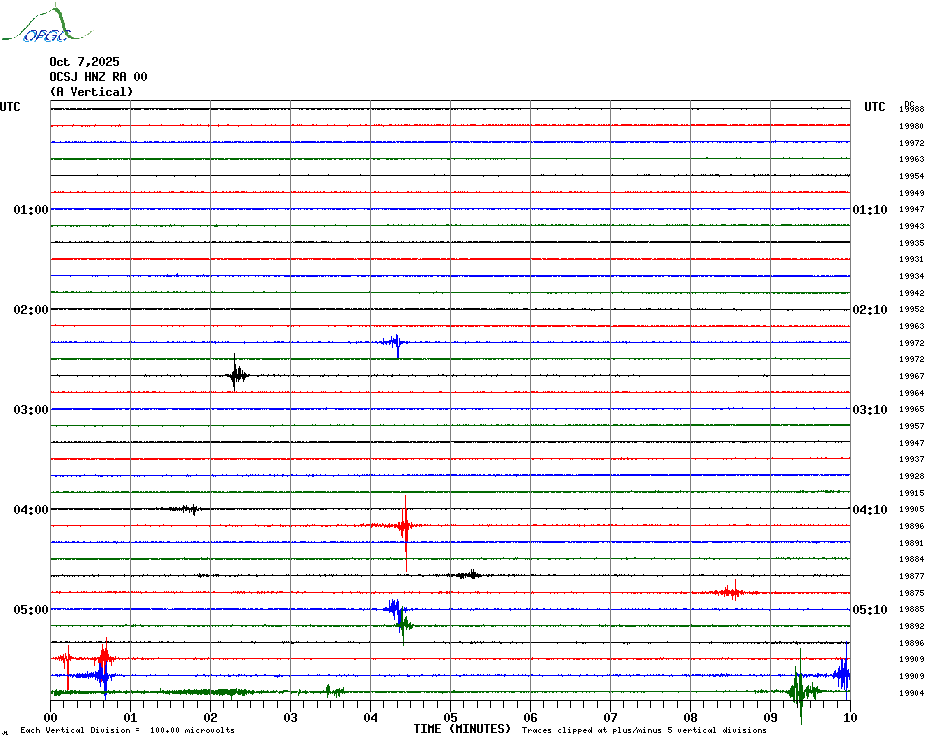Viewport: 930px width, 744px height.
Task: Select the Oct 7,2025 date label
Action: 84,62
